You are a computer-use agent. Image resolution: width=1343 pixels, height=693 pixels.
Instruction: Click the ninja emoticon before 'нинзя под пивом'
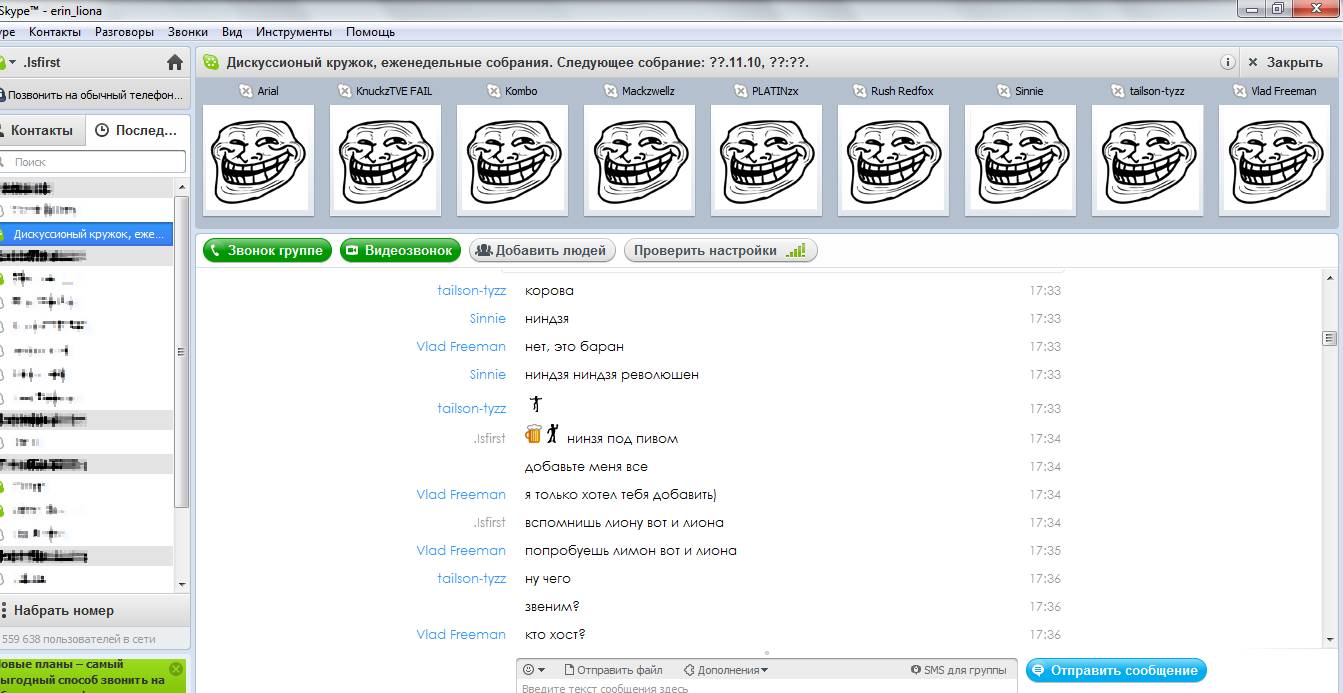click(x=552, y=435)
